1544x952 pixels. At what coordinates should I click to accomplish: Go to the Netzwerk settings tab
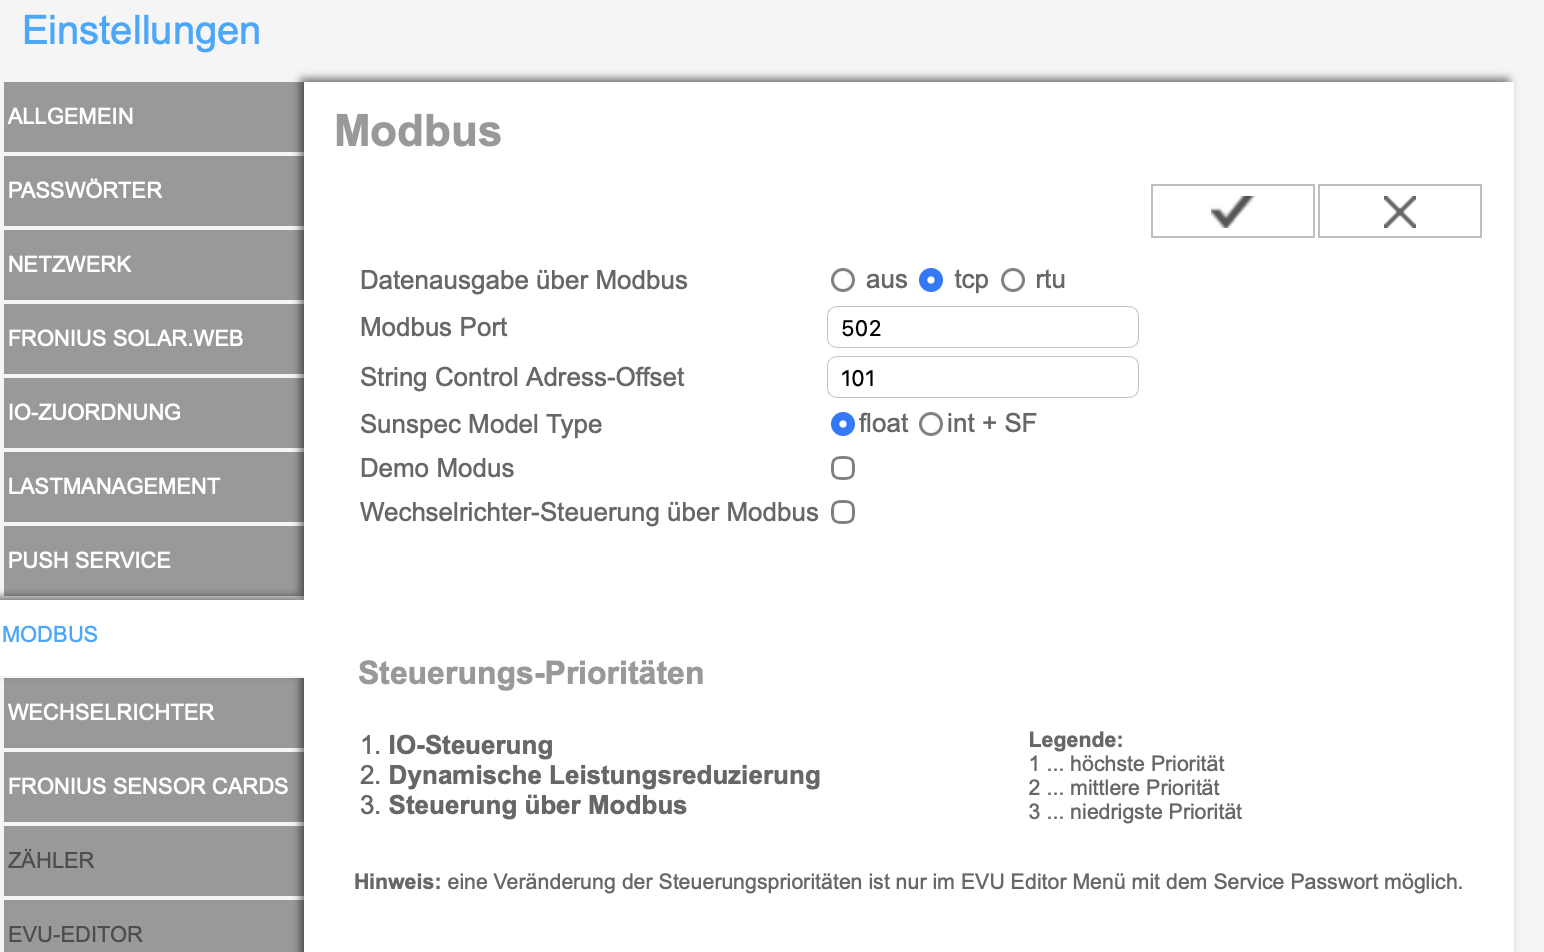click(x=153, y=264)
